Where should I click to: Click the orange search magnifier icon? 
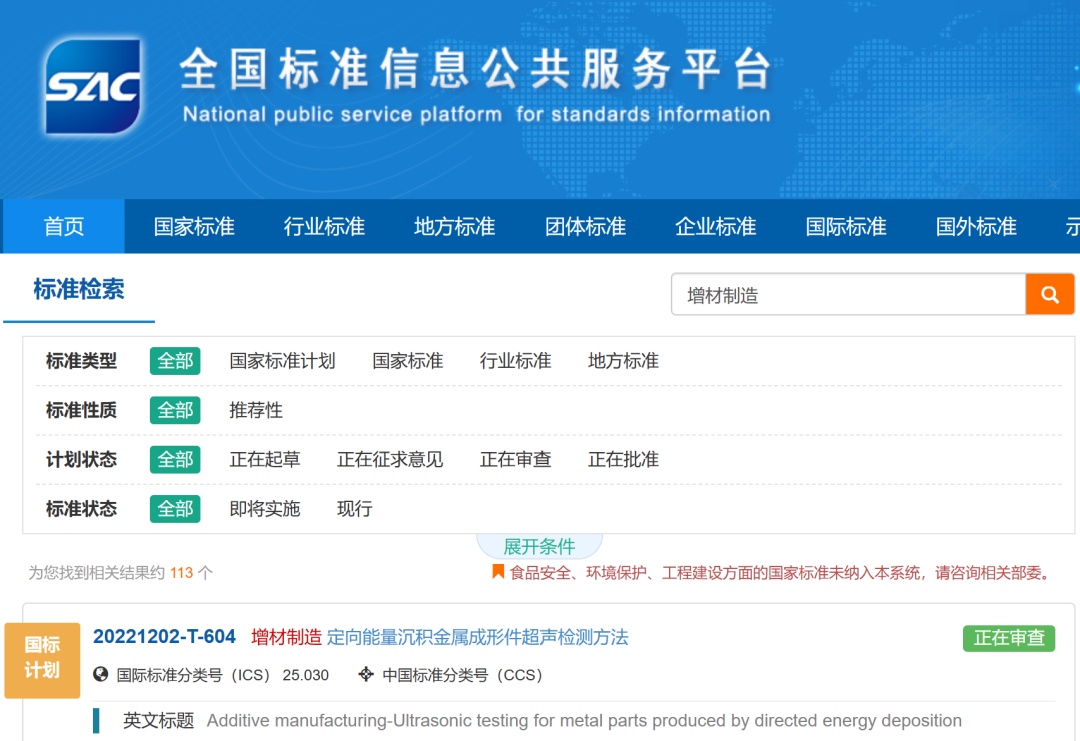tap(1049, 295)
